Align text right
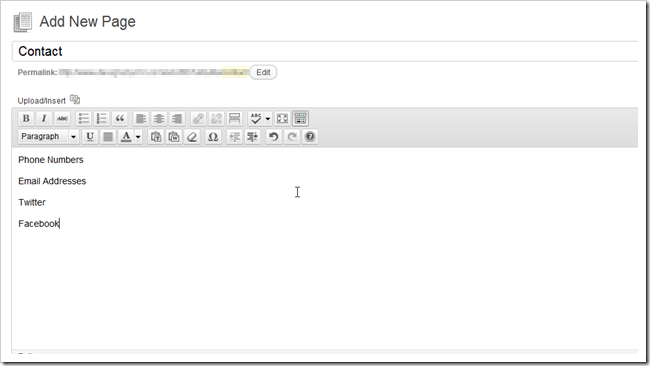Screen dimensions: 650x366 click(177, 119)
